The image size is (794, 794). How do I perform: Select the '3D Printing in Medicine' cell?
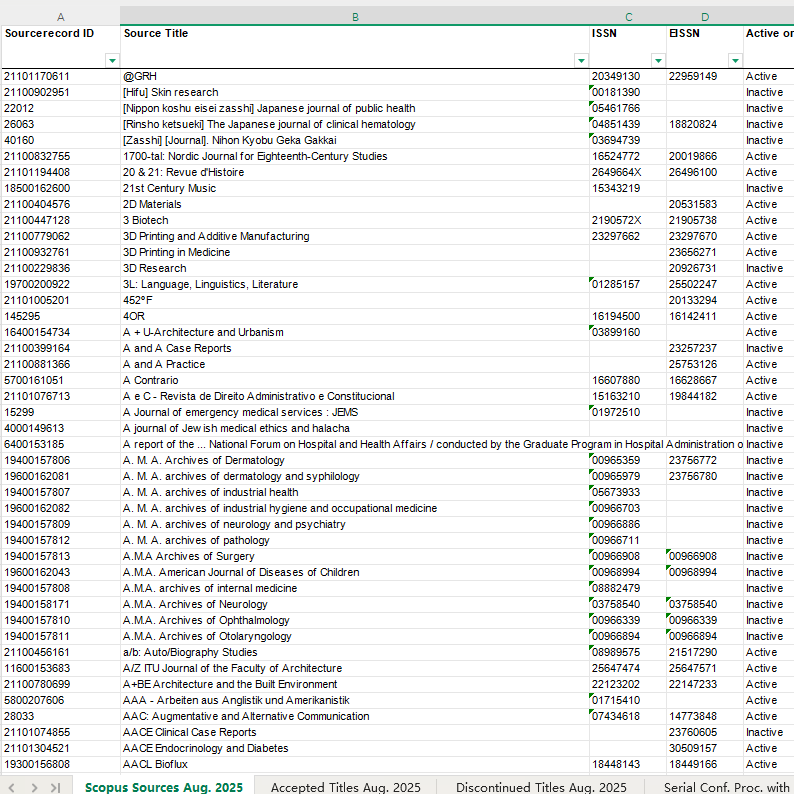[176, 252]
